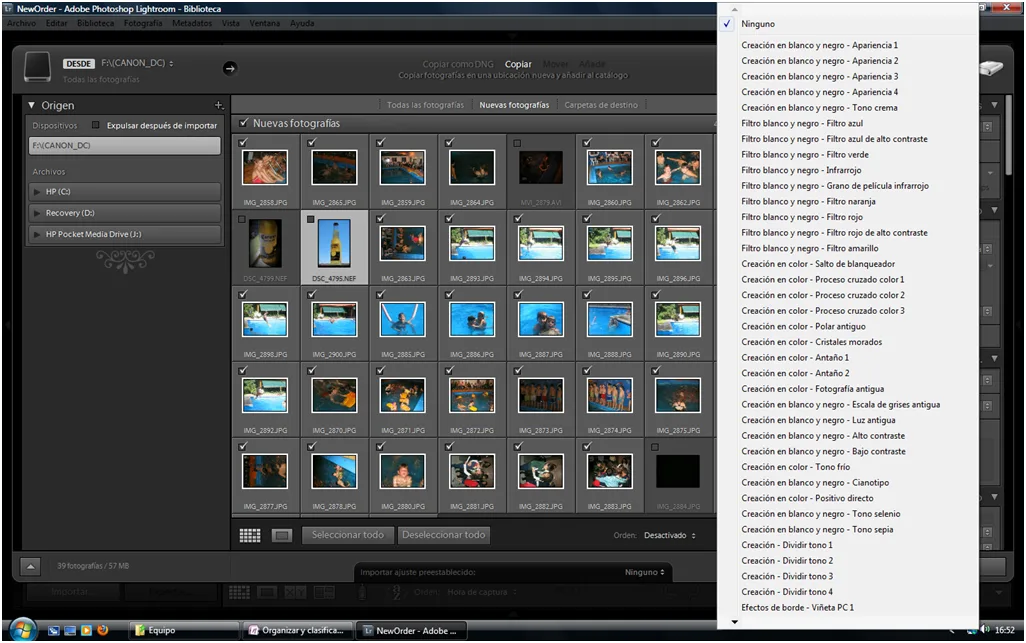Click the external drive icon at top right

pos(992,68)
